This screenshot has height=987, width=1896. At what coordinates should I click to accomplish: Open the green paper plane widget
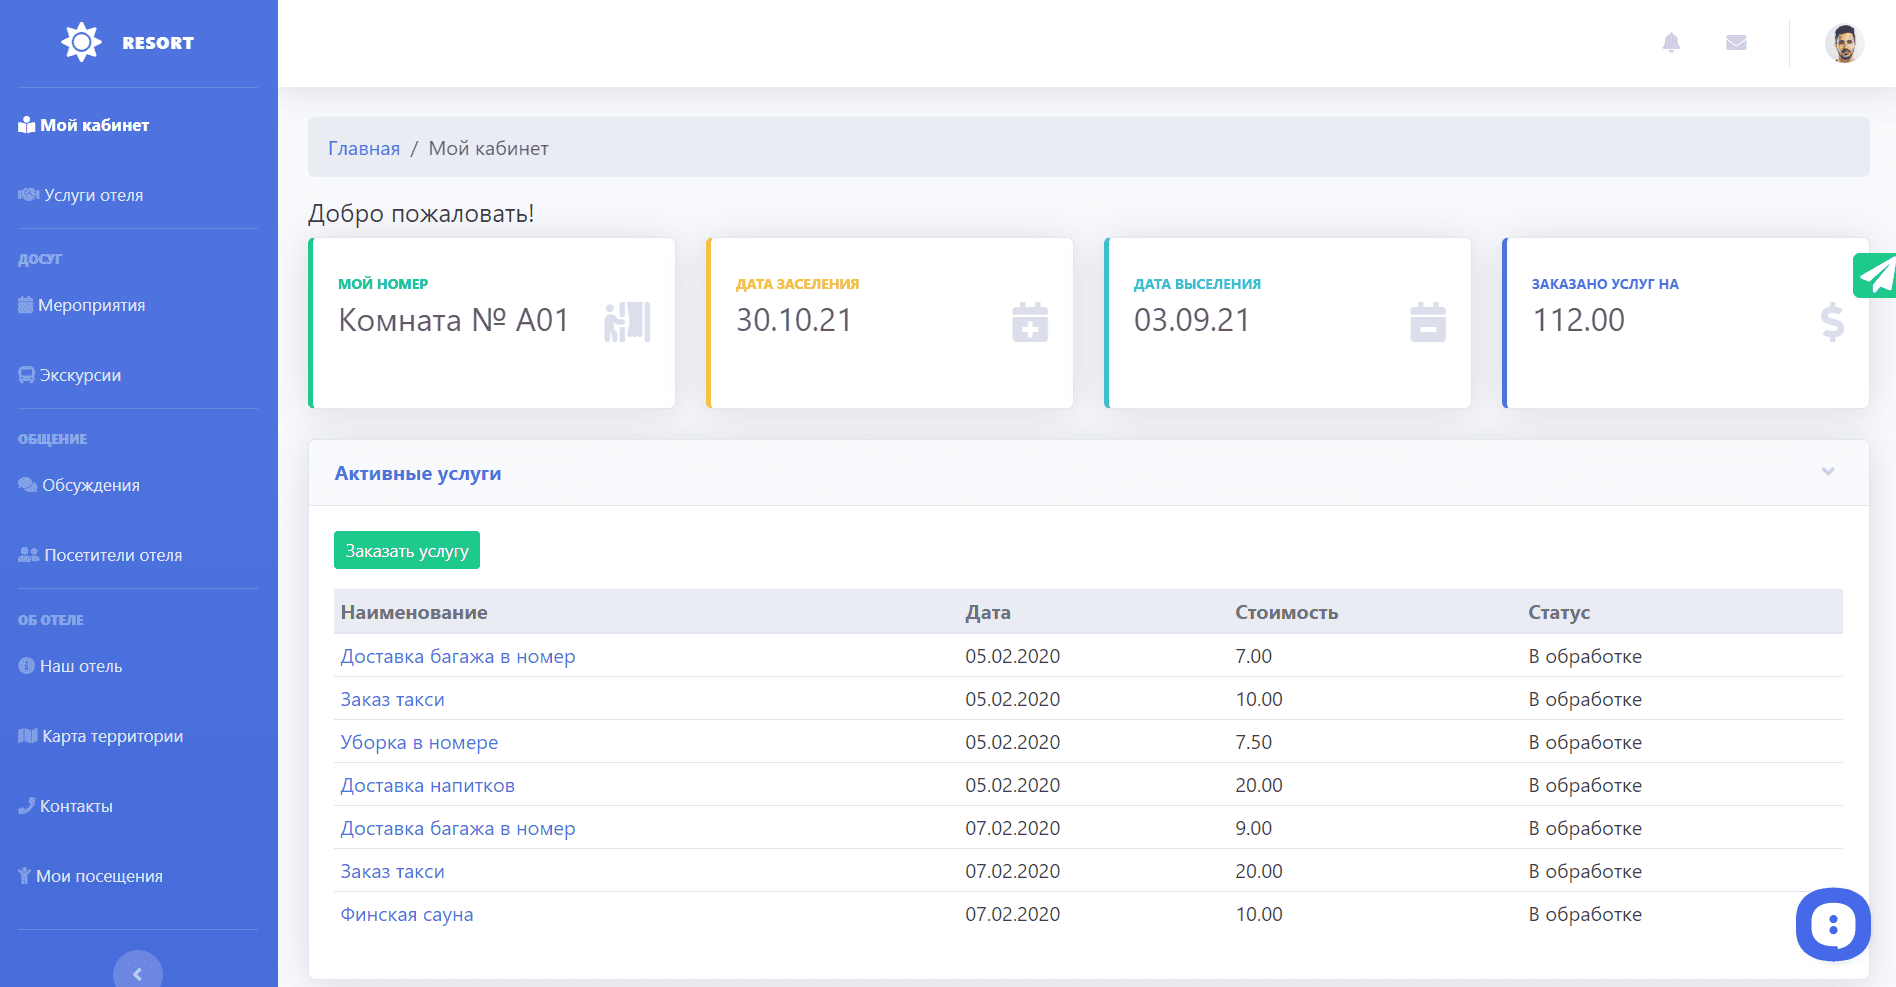click(1876, 276)
